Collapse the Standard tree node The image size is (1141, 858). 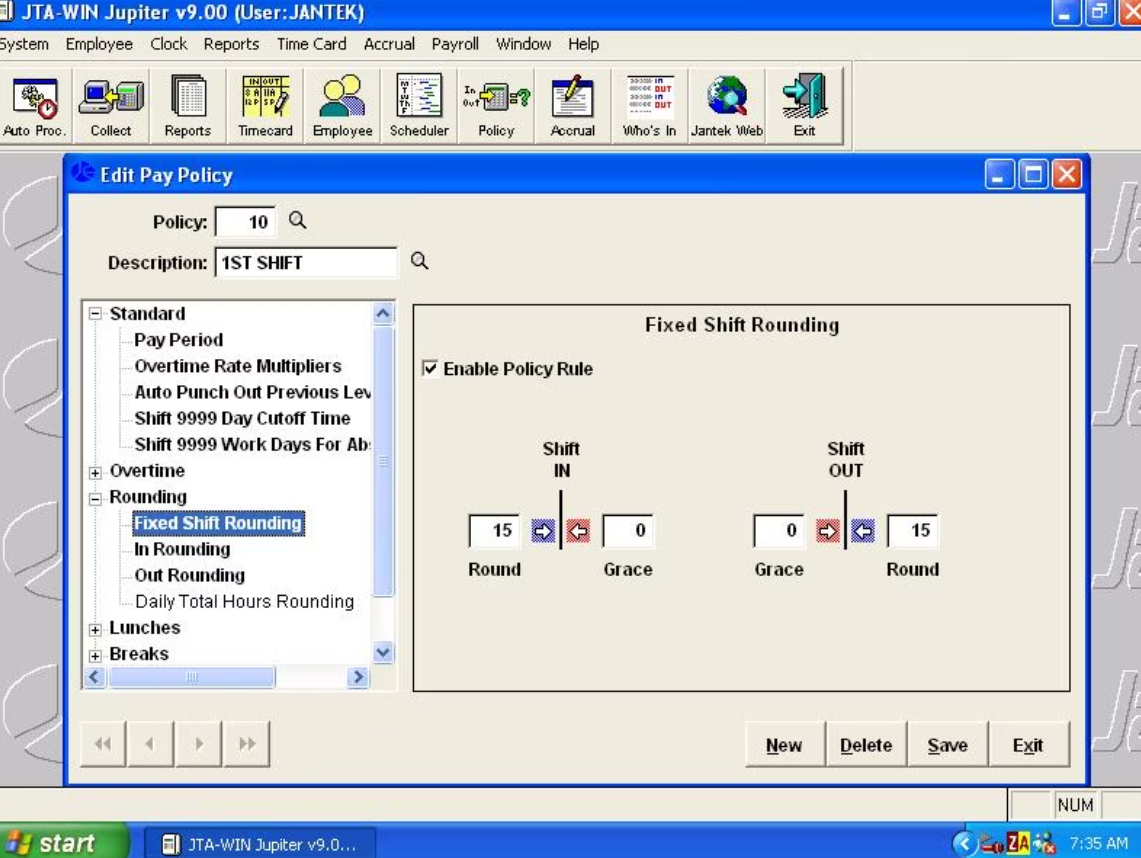pyautogui.click(x=95, y=314)
